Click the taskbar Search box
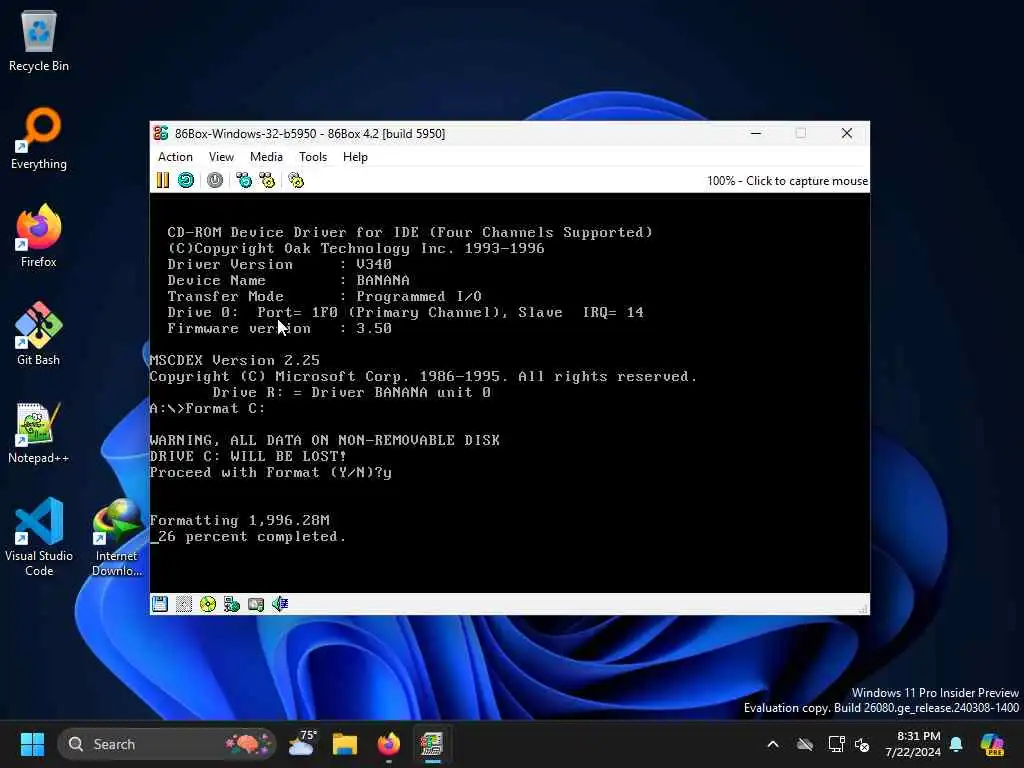The width and height of the screenshot is (1024, 768). [167, 744]
